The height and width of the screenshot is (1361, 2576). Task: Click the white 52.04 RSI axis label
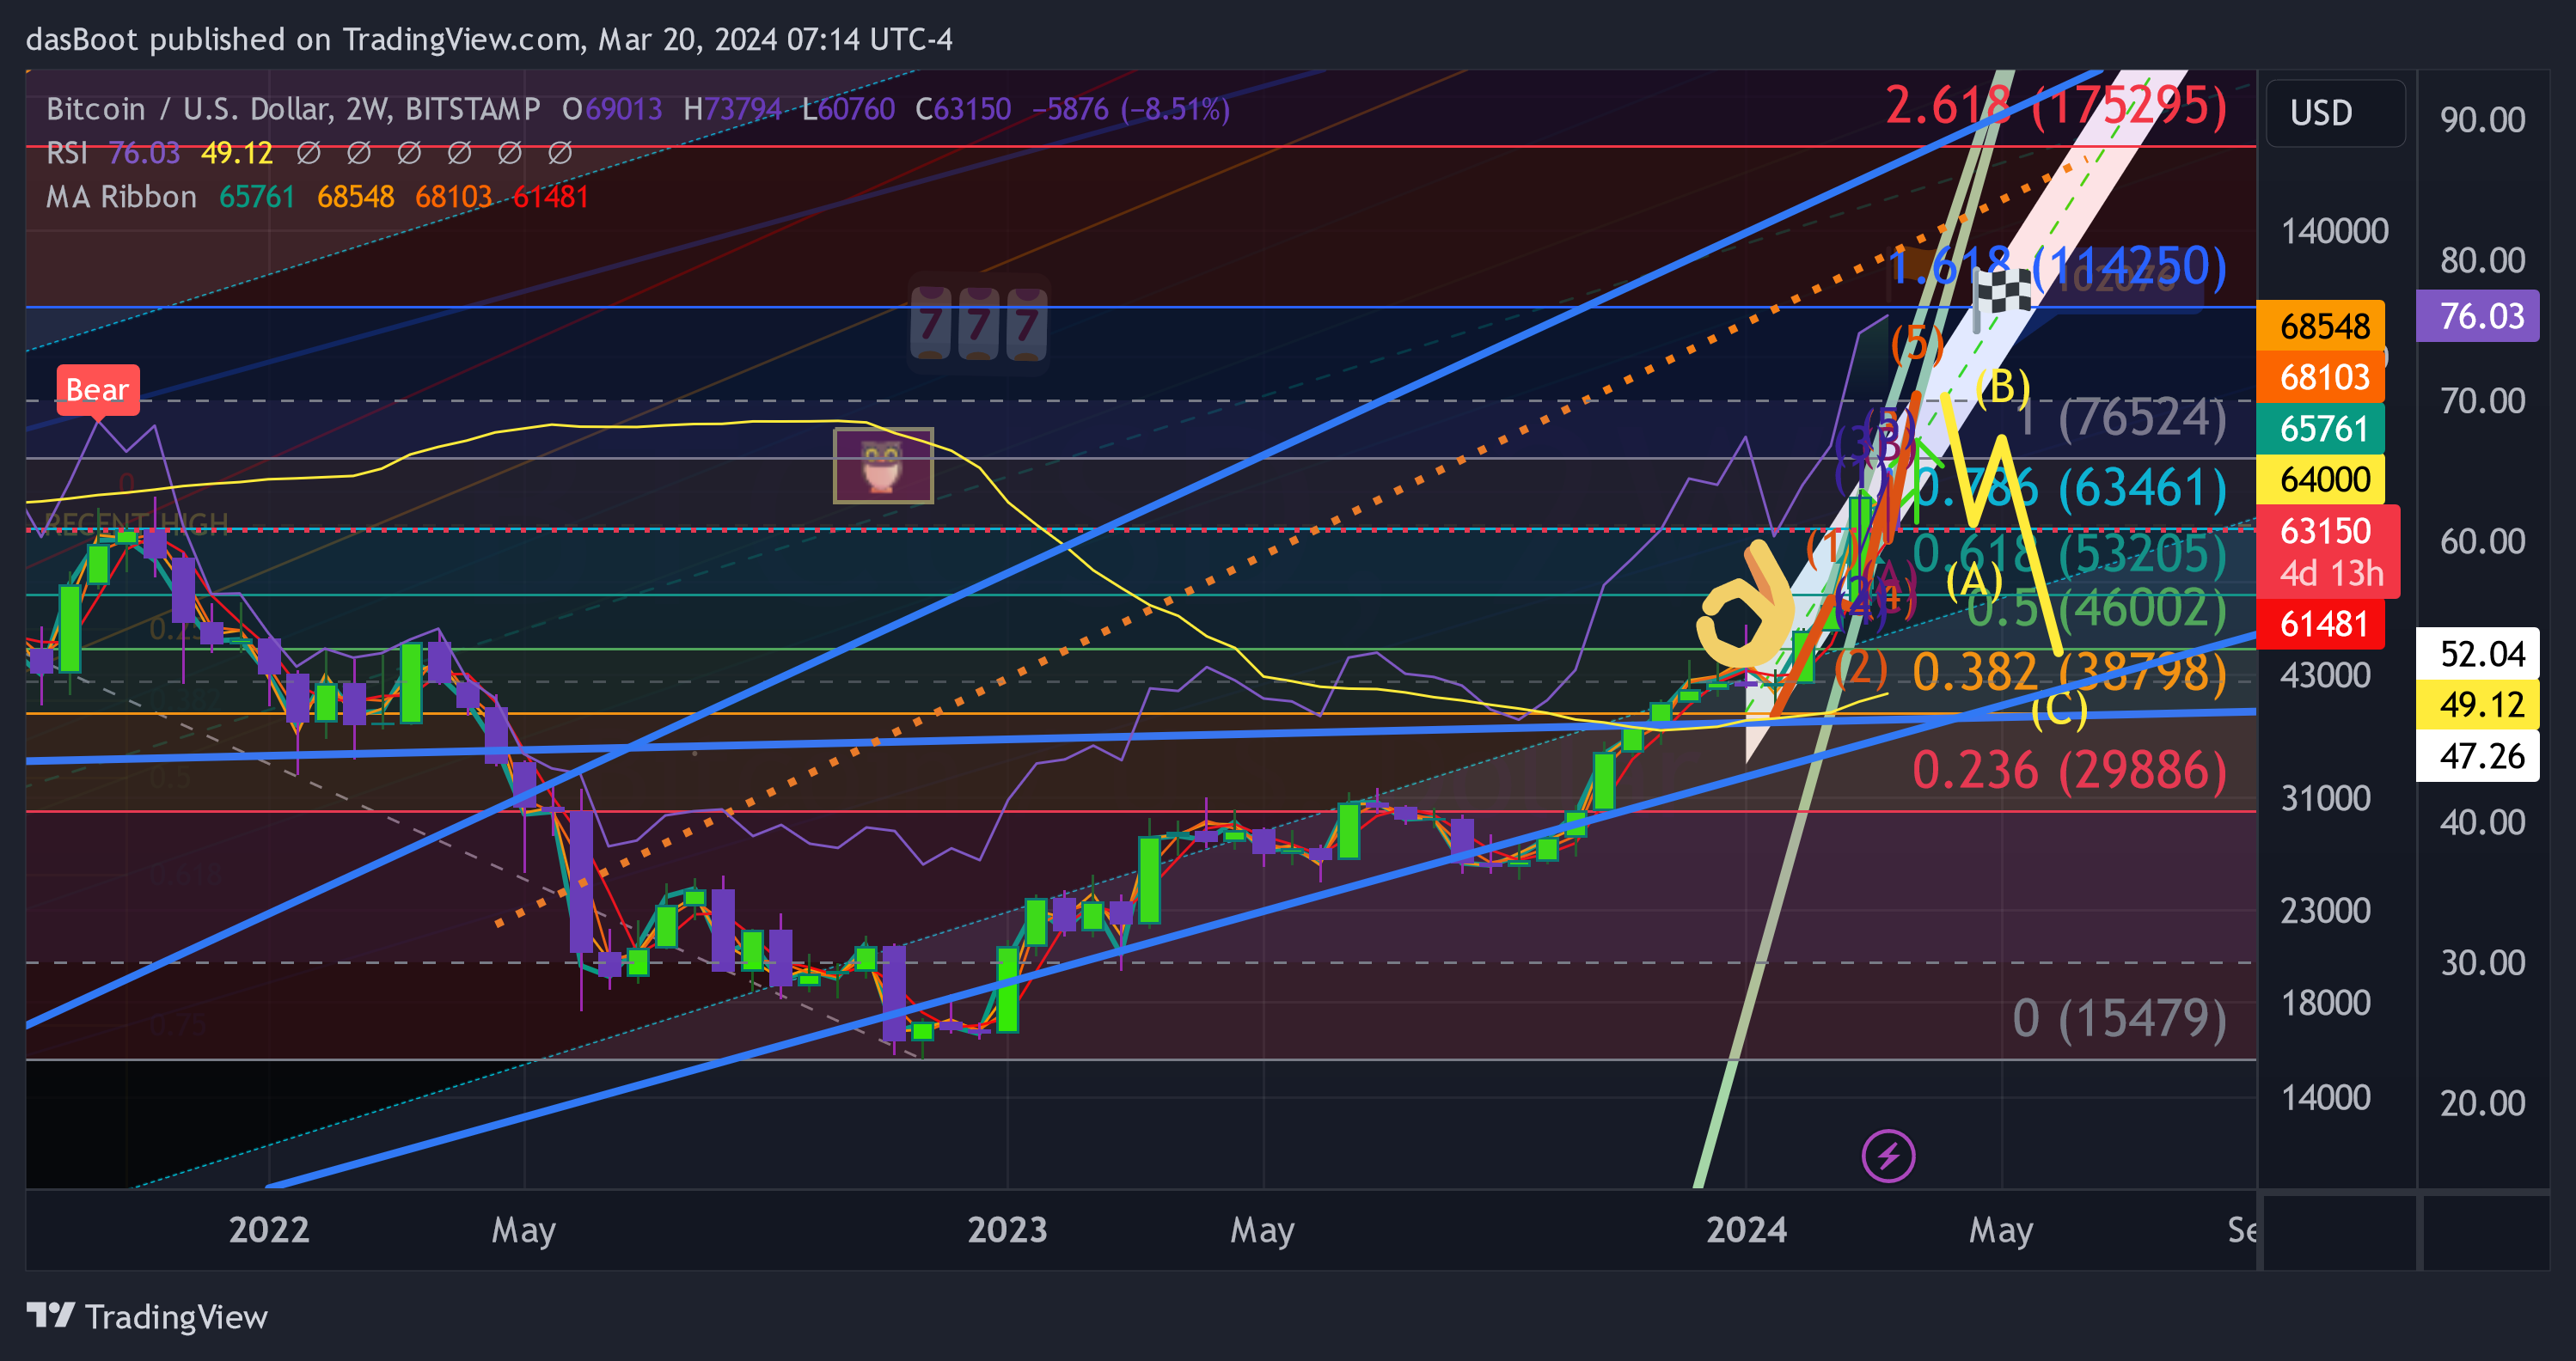(2477, 653)
